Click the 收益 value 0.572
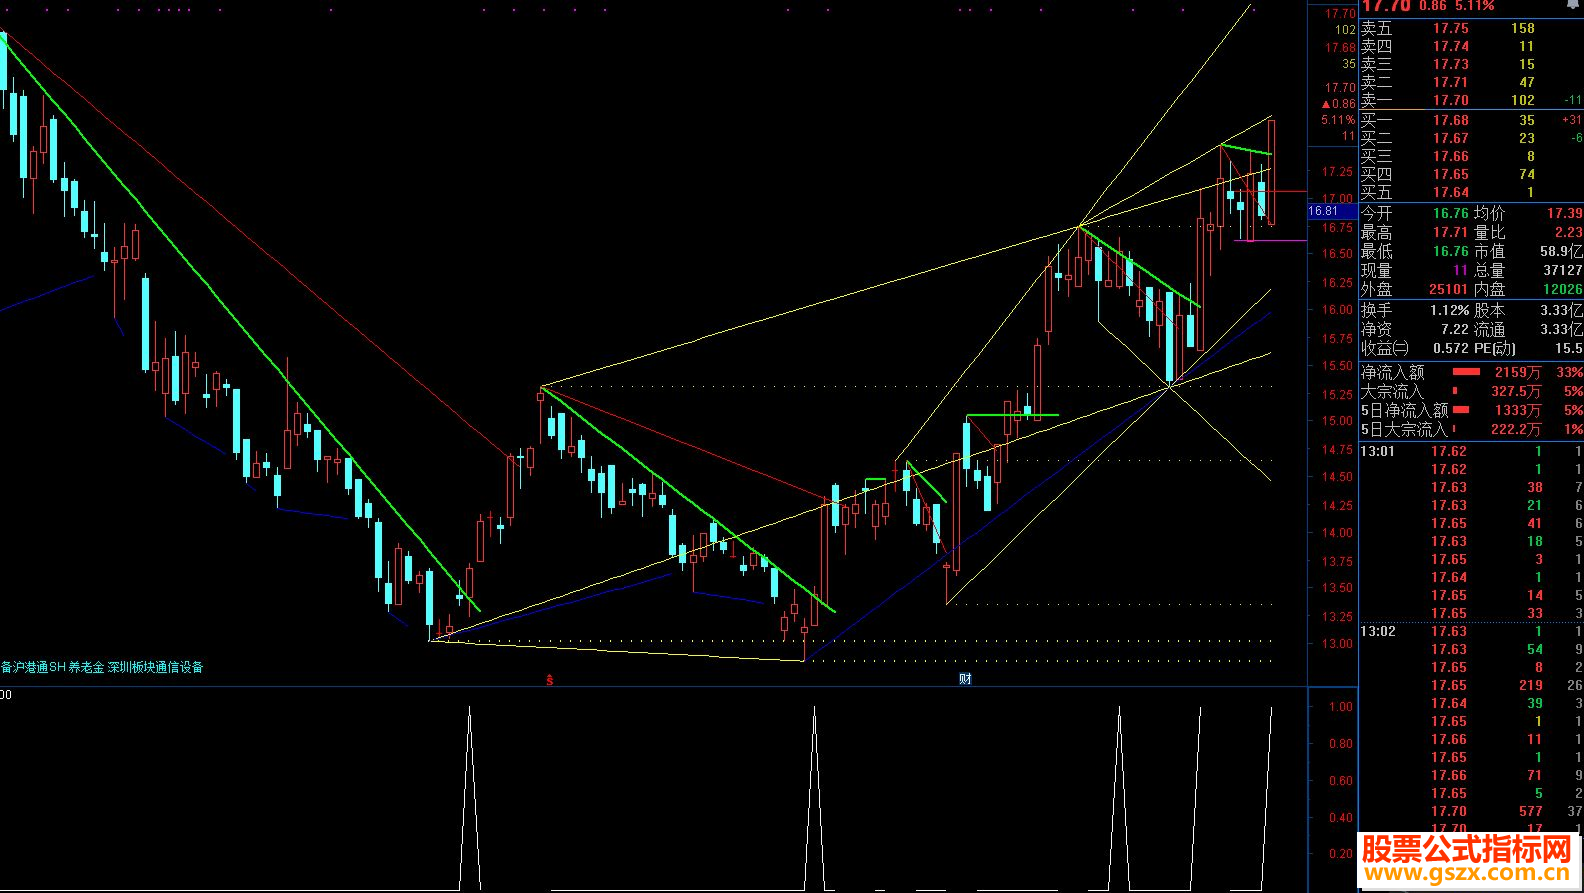 pyautogui.click(x=1451, y=348)
